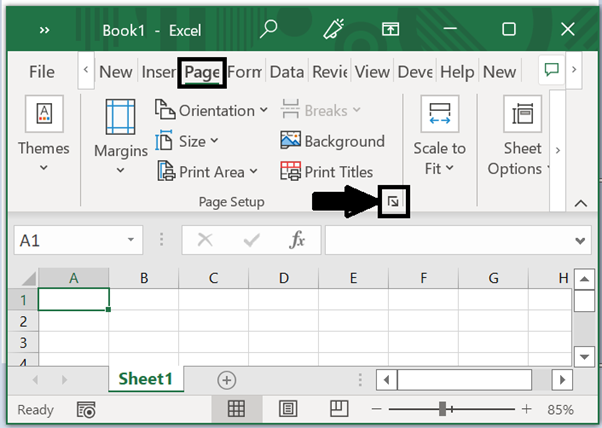
Task: Switch to Page Layout view
Action: pos(288,409)
